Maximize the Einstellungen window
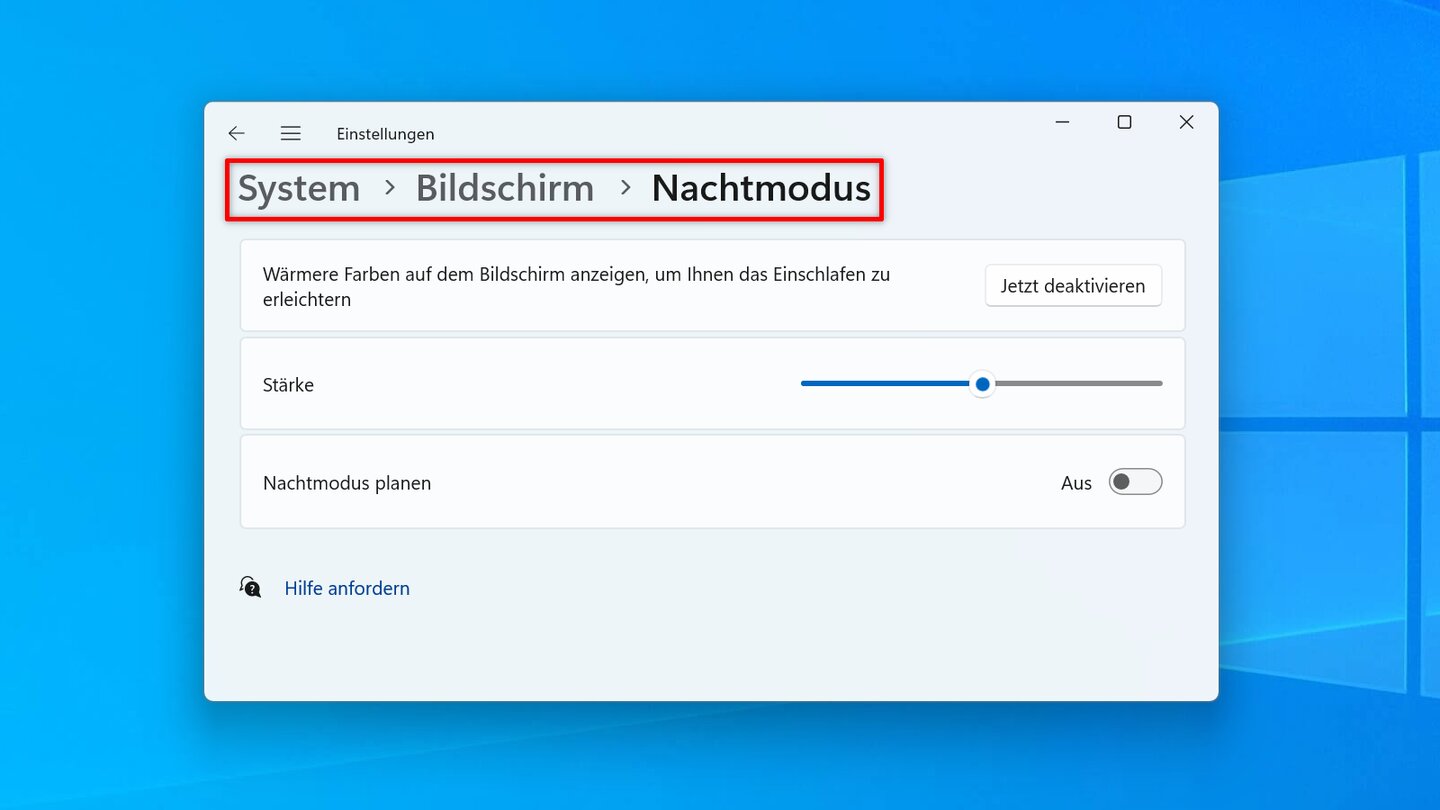The height and width of the screenshot is (810, 1440). click(x=1124, y=122)
